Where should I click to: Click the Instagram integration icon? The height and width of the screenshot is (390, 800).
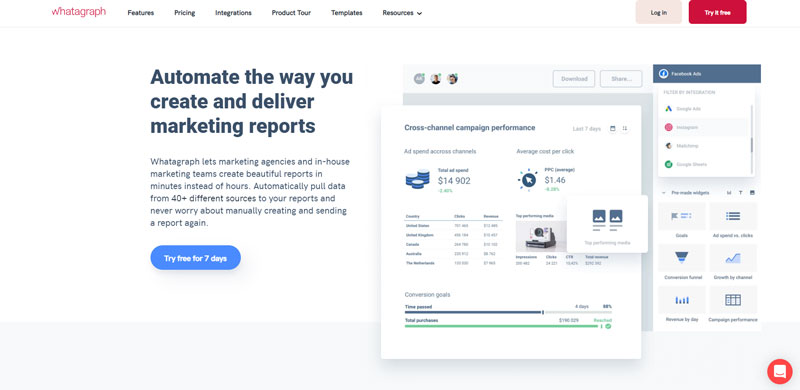[668, 127]
